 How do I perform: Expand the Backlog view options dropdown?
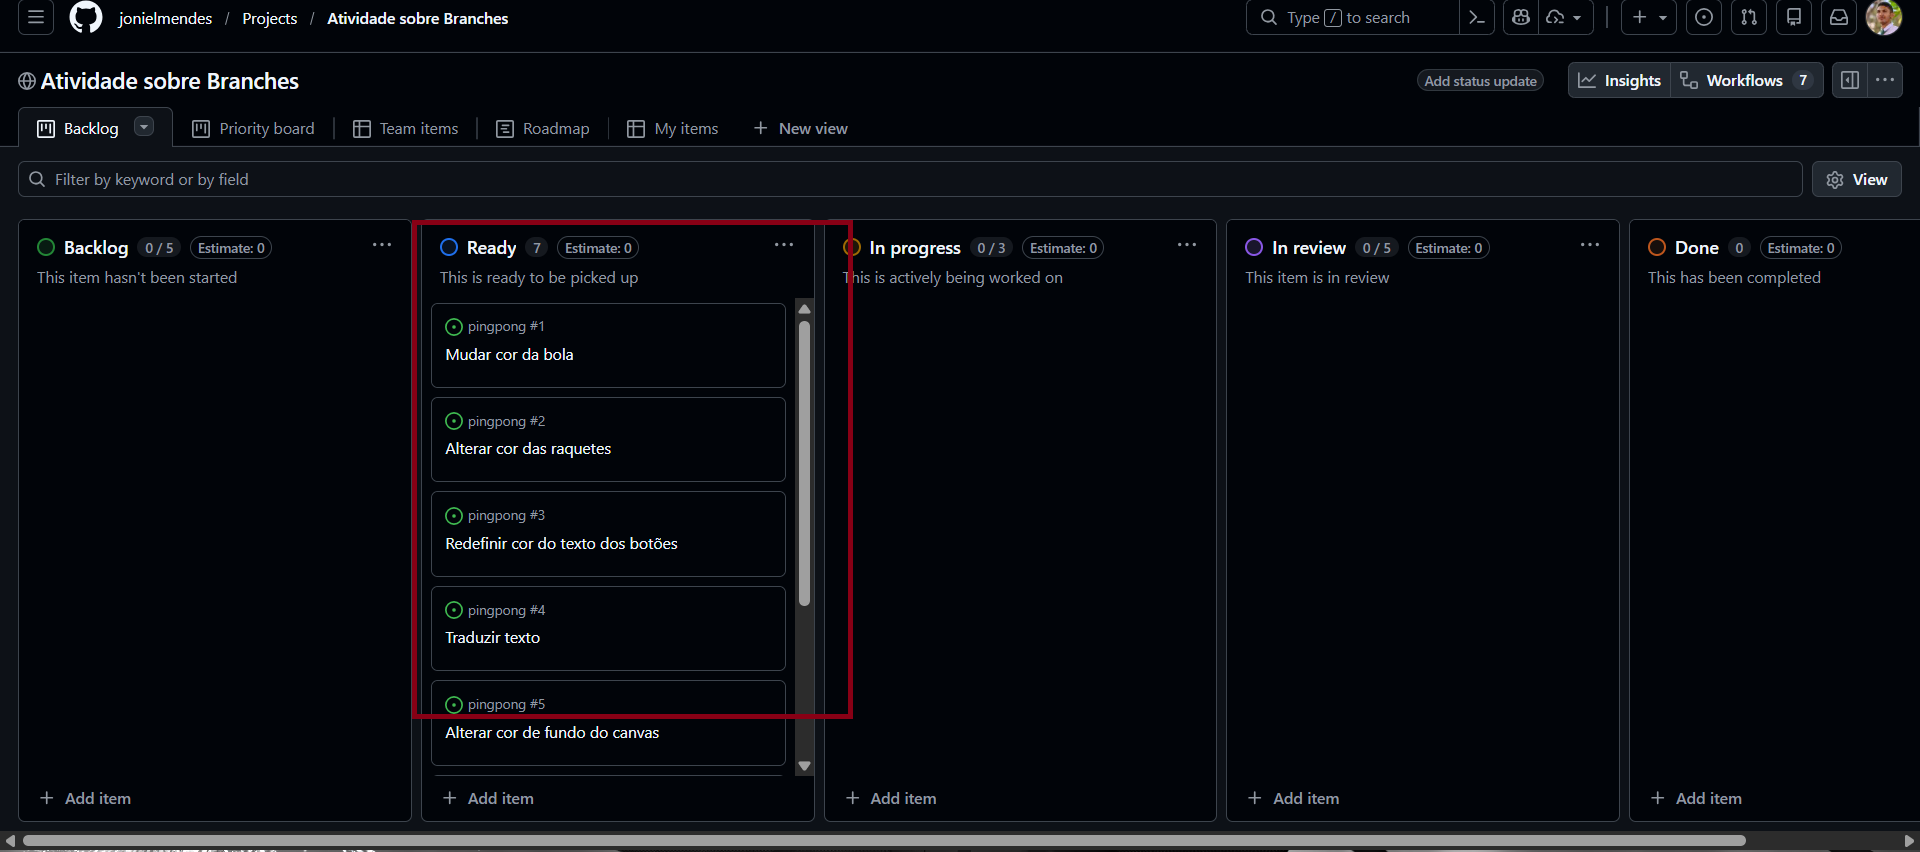click(x=144, y=127)
